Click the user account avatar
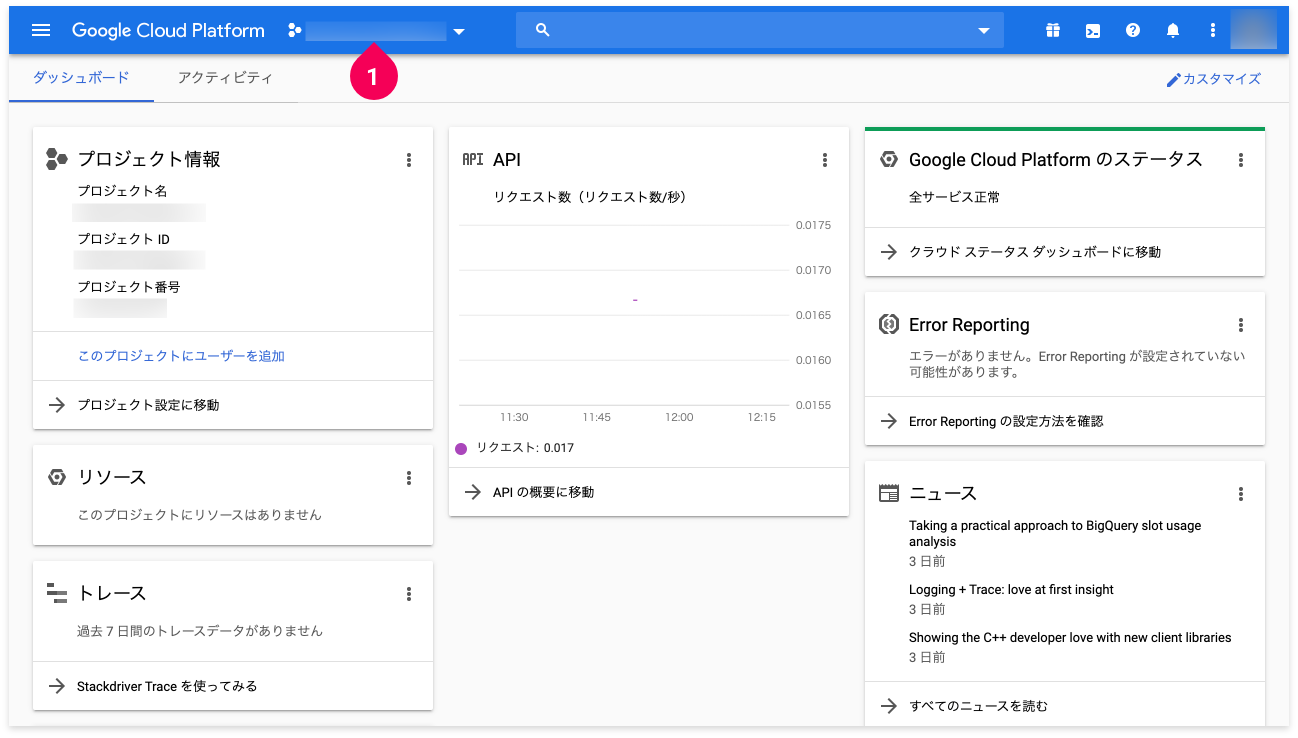Image resolution: width=1298 pixels, height=738 pixels. pos(1254,30)
